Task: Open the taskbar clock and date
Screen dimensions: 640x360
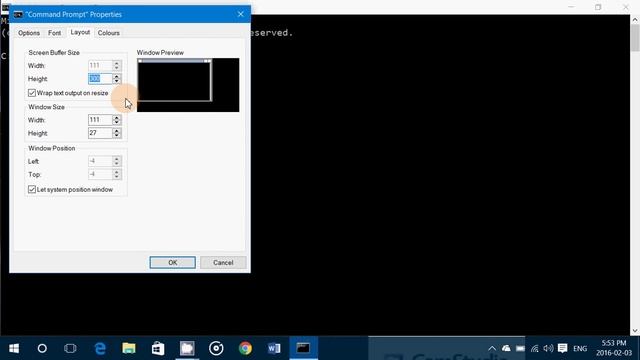Action: click(x=613, y=348)
